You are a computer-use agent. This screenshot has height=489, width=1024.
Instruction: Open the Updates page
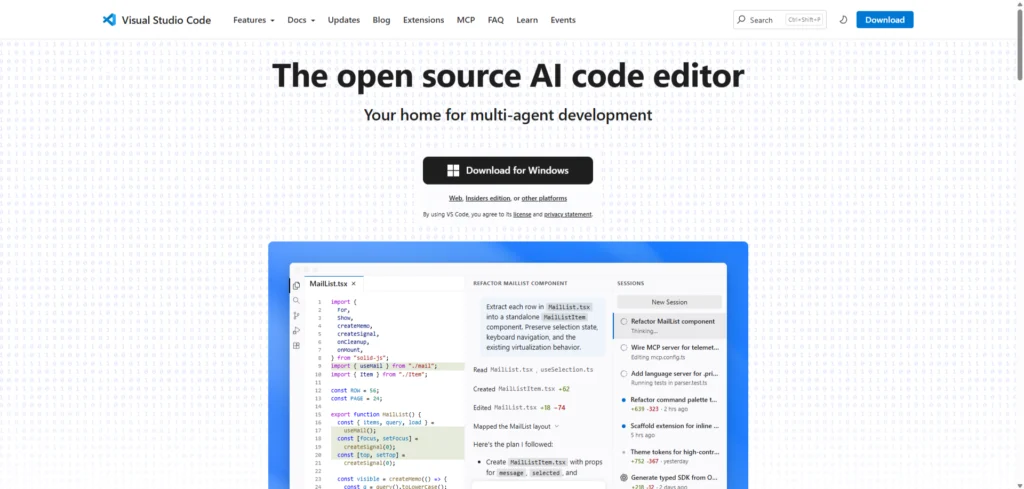(x=344, y=20)
